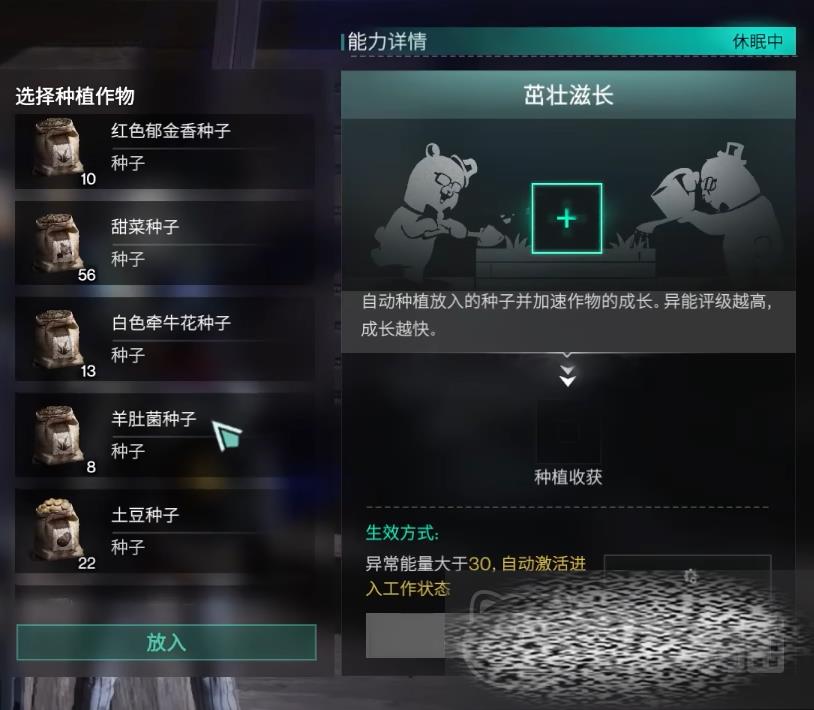Click the green plus seed slot
This screenshot has width=814, height=710.
[x=567, y=218]
